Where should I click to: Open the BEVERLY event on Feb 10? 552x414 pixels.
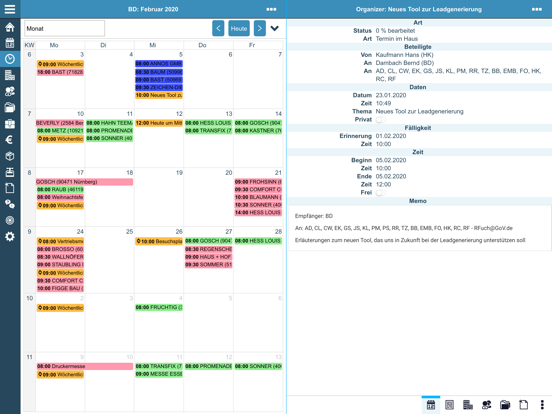[60, 123]
